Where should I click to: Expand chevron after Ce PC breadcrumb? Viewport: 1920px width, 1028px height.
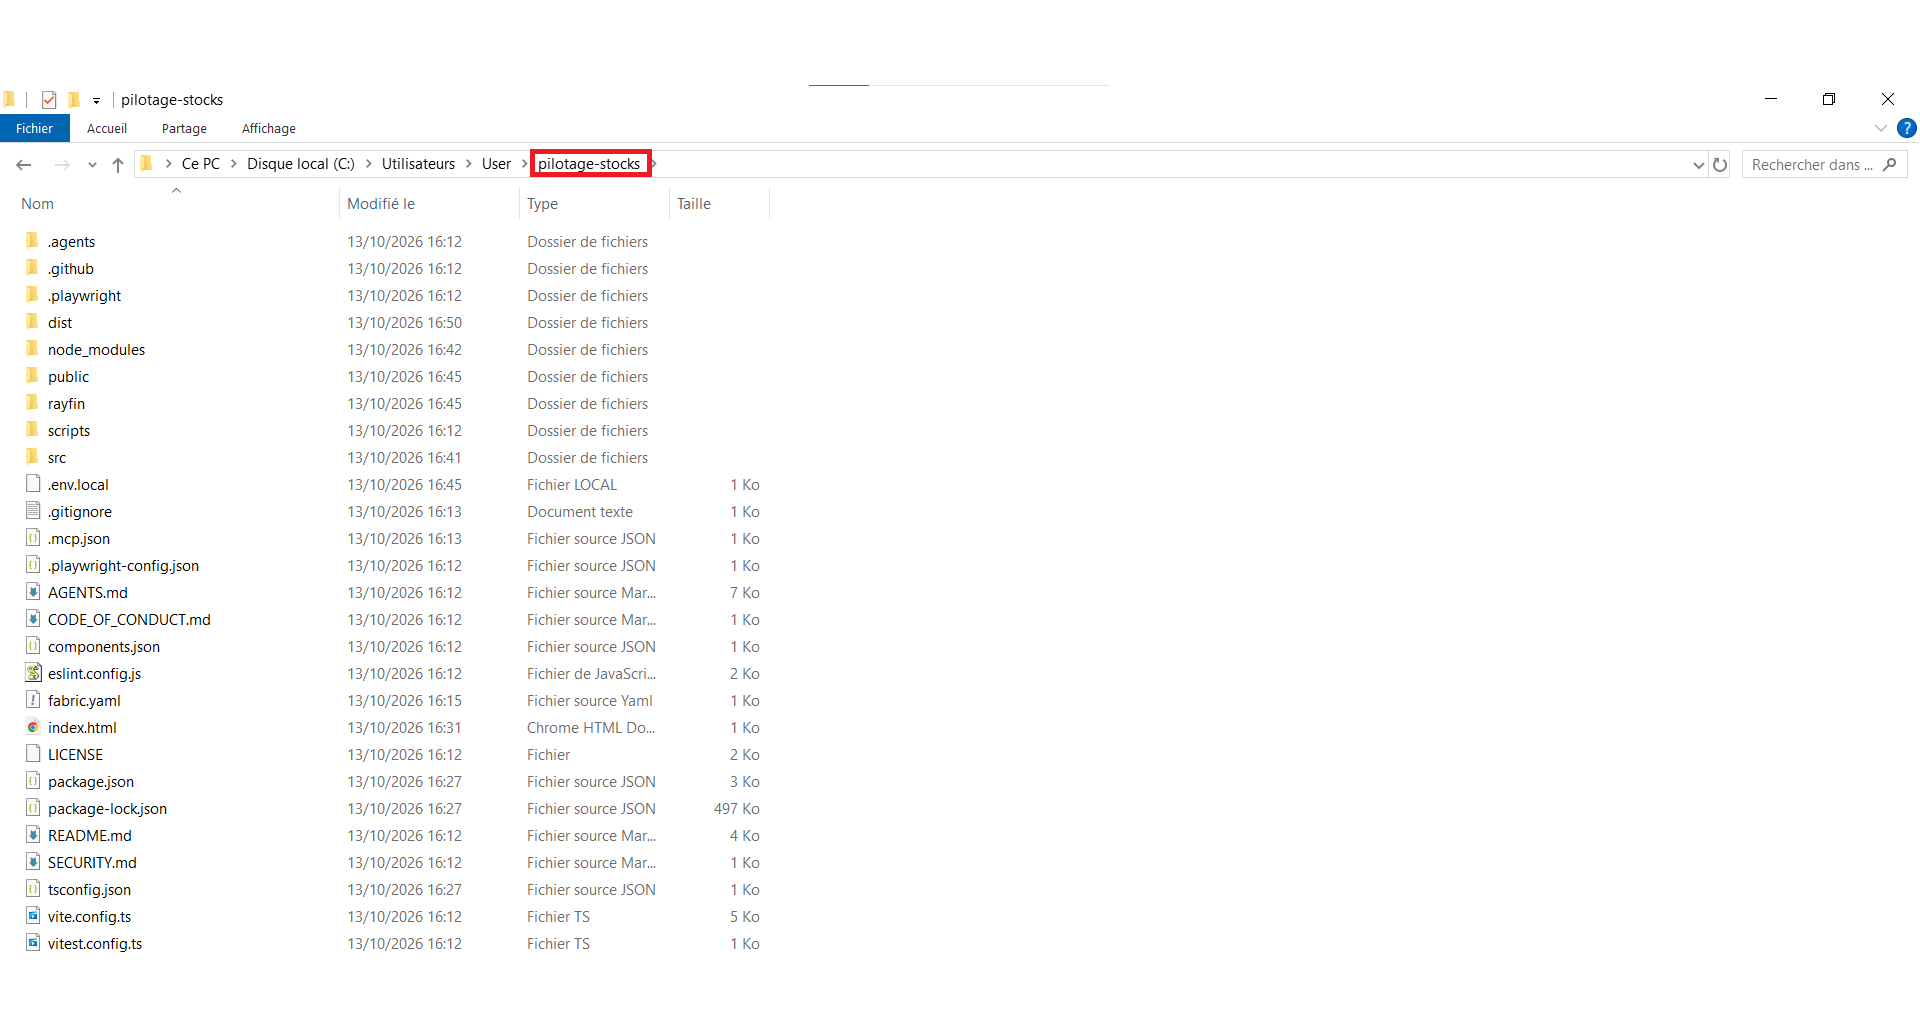234,164
